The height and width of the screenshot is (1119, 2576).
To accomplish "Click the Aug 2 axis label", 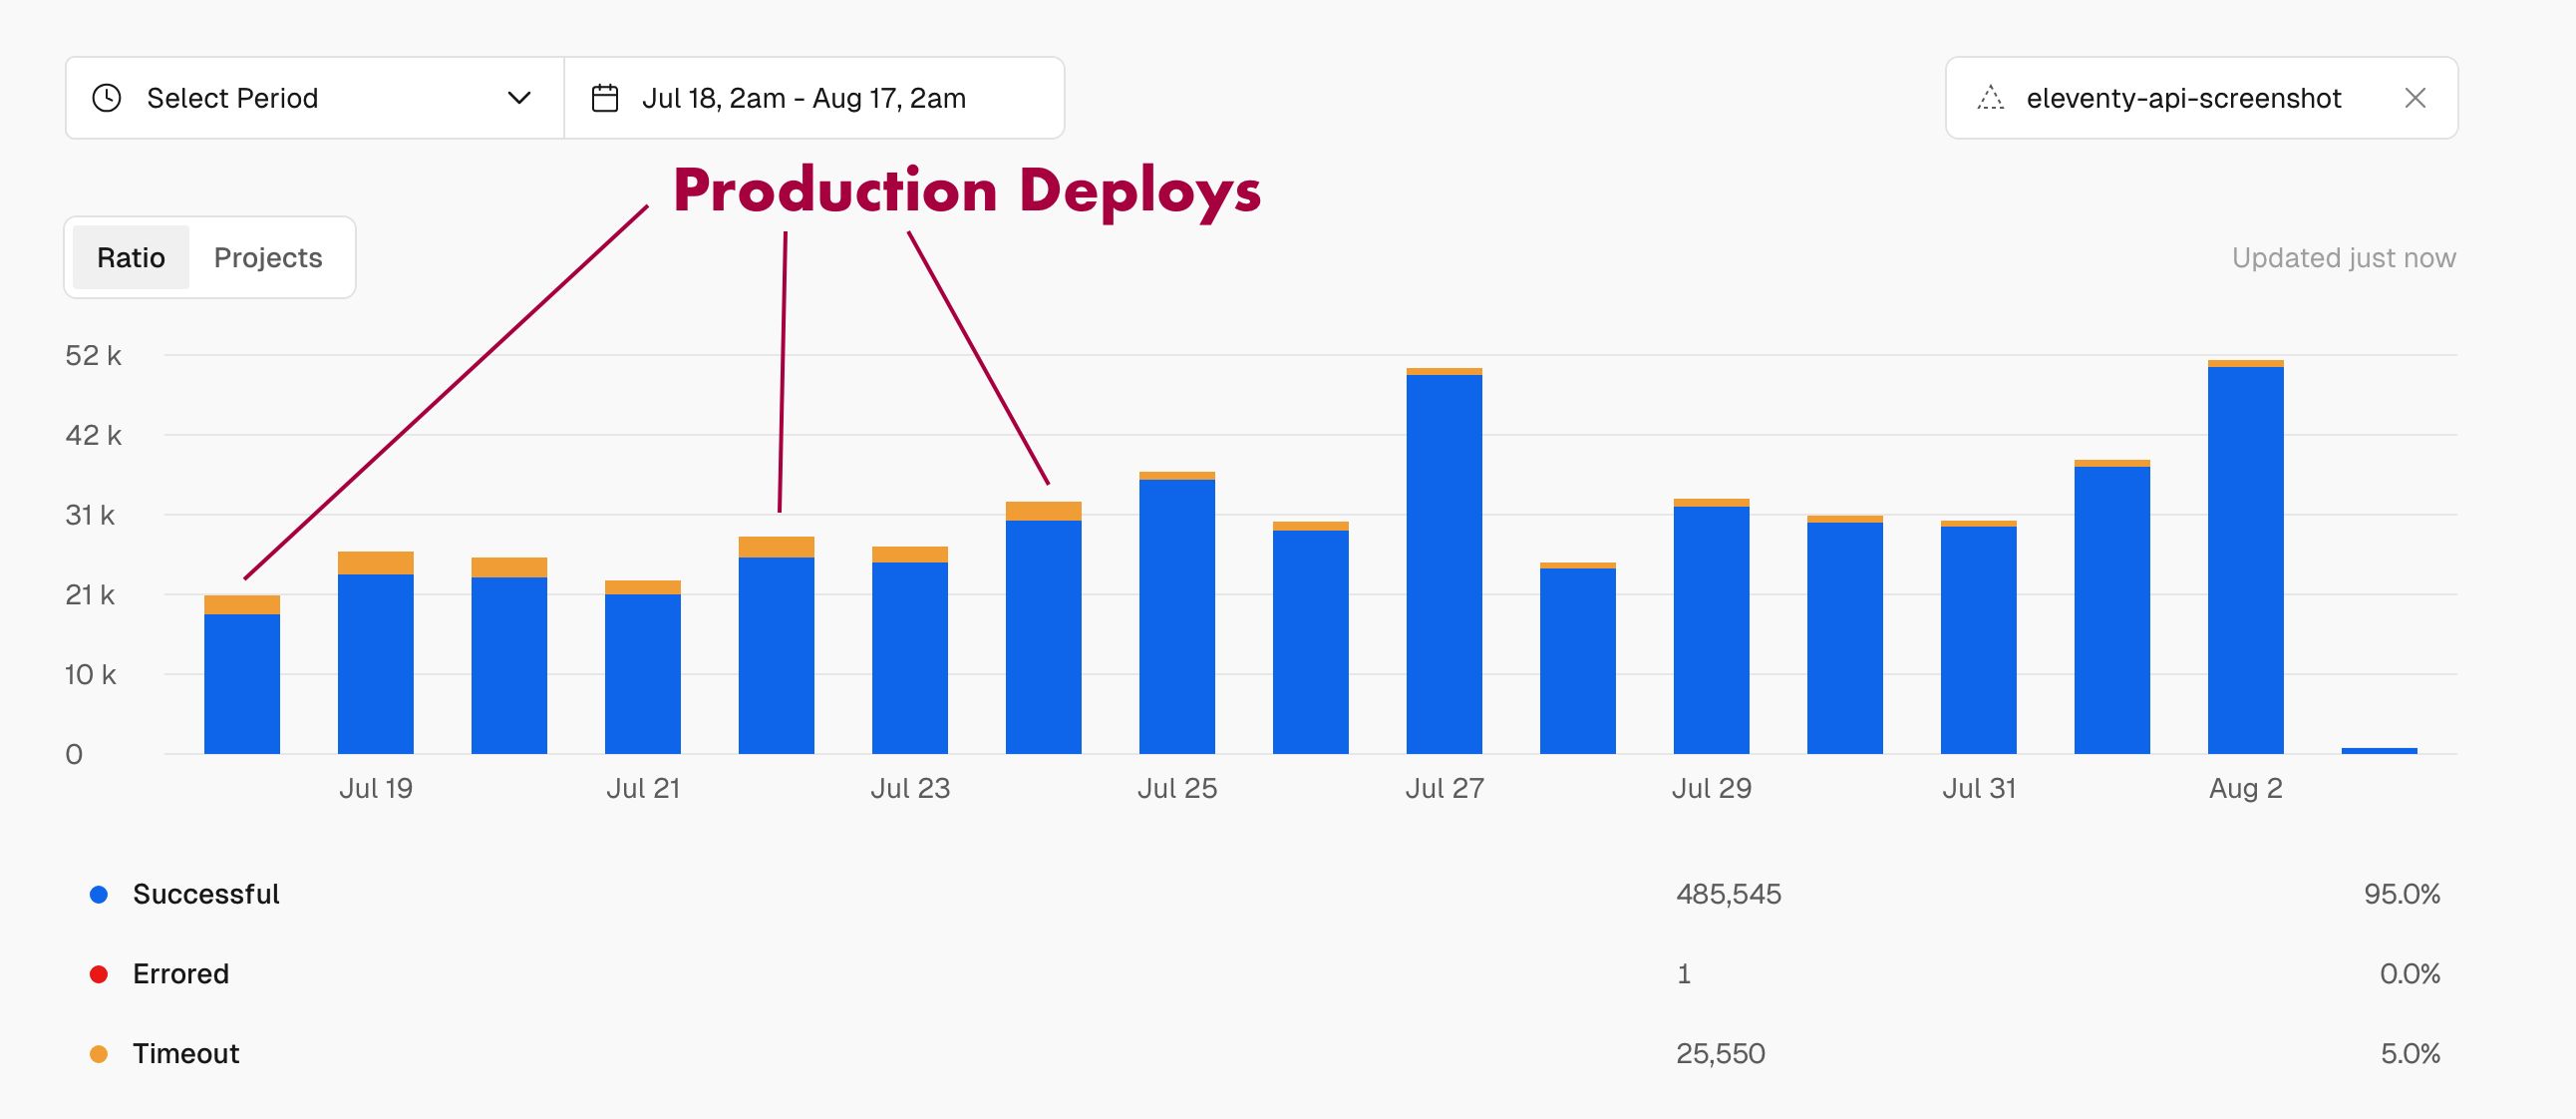I will coord(2245,788).
